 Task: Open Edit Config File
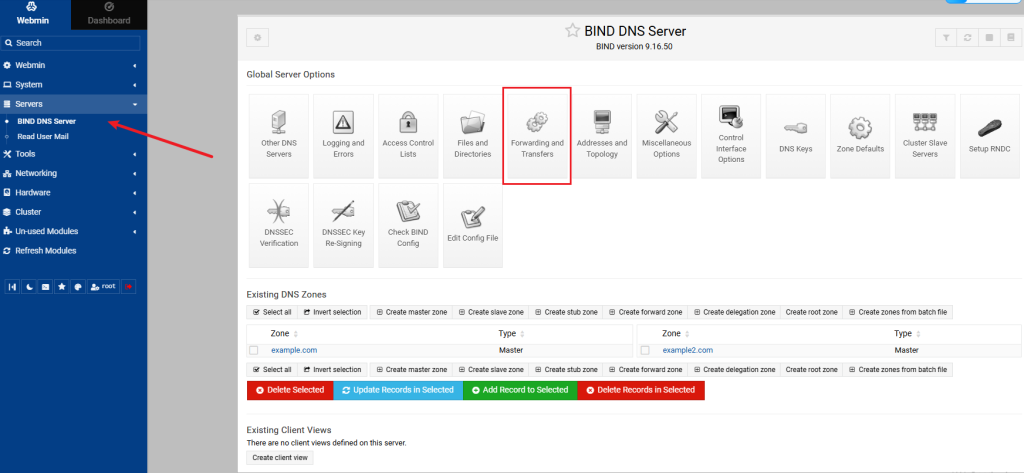point(473,225)
